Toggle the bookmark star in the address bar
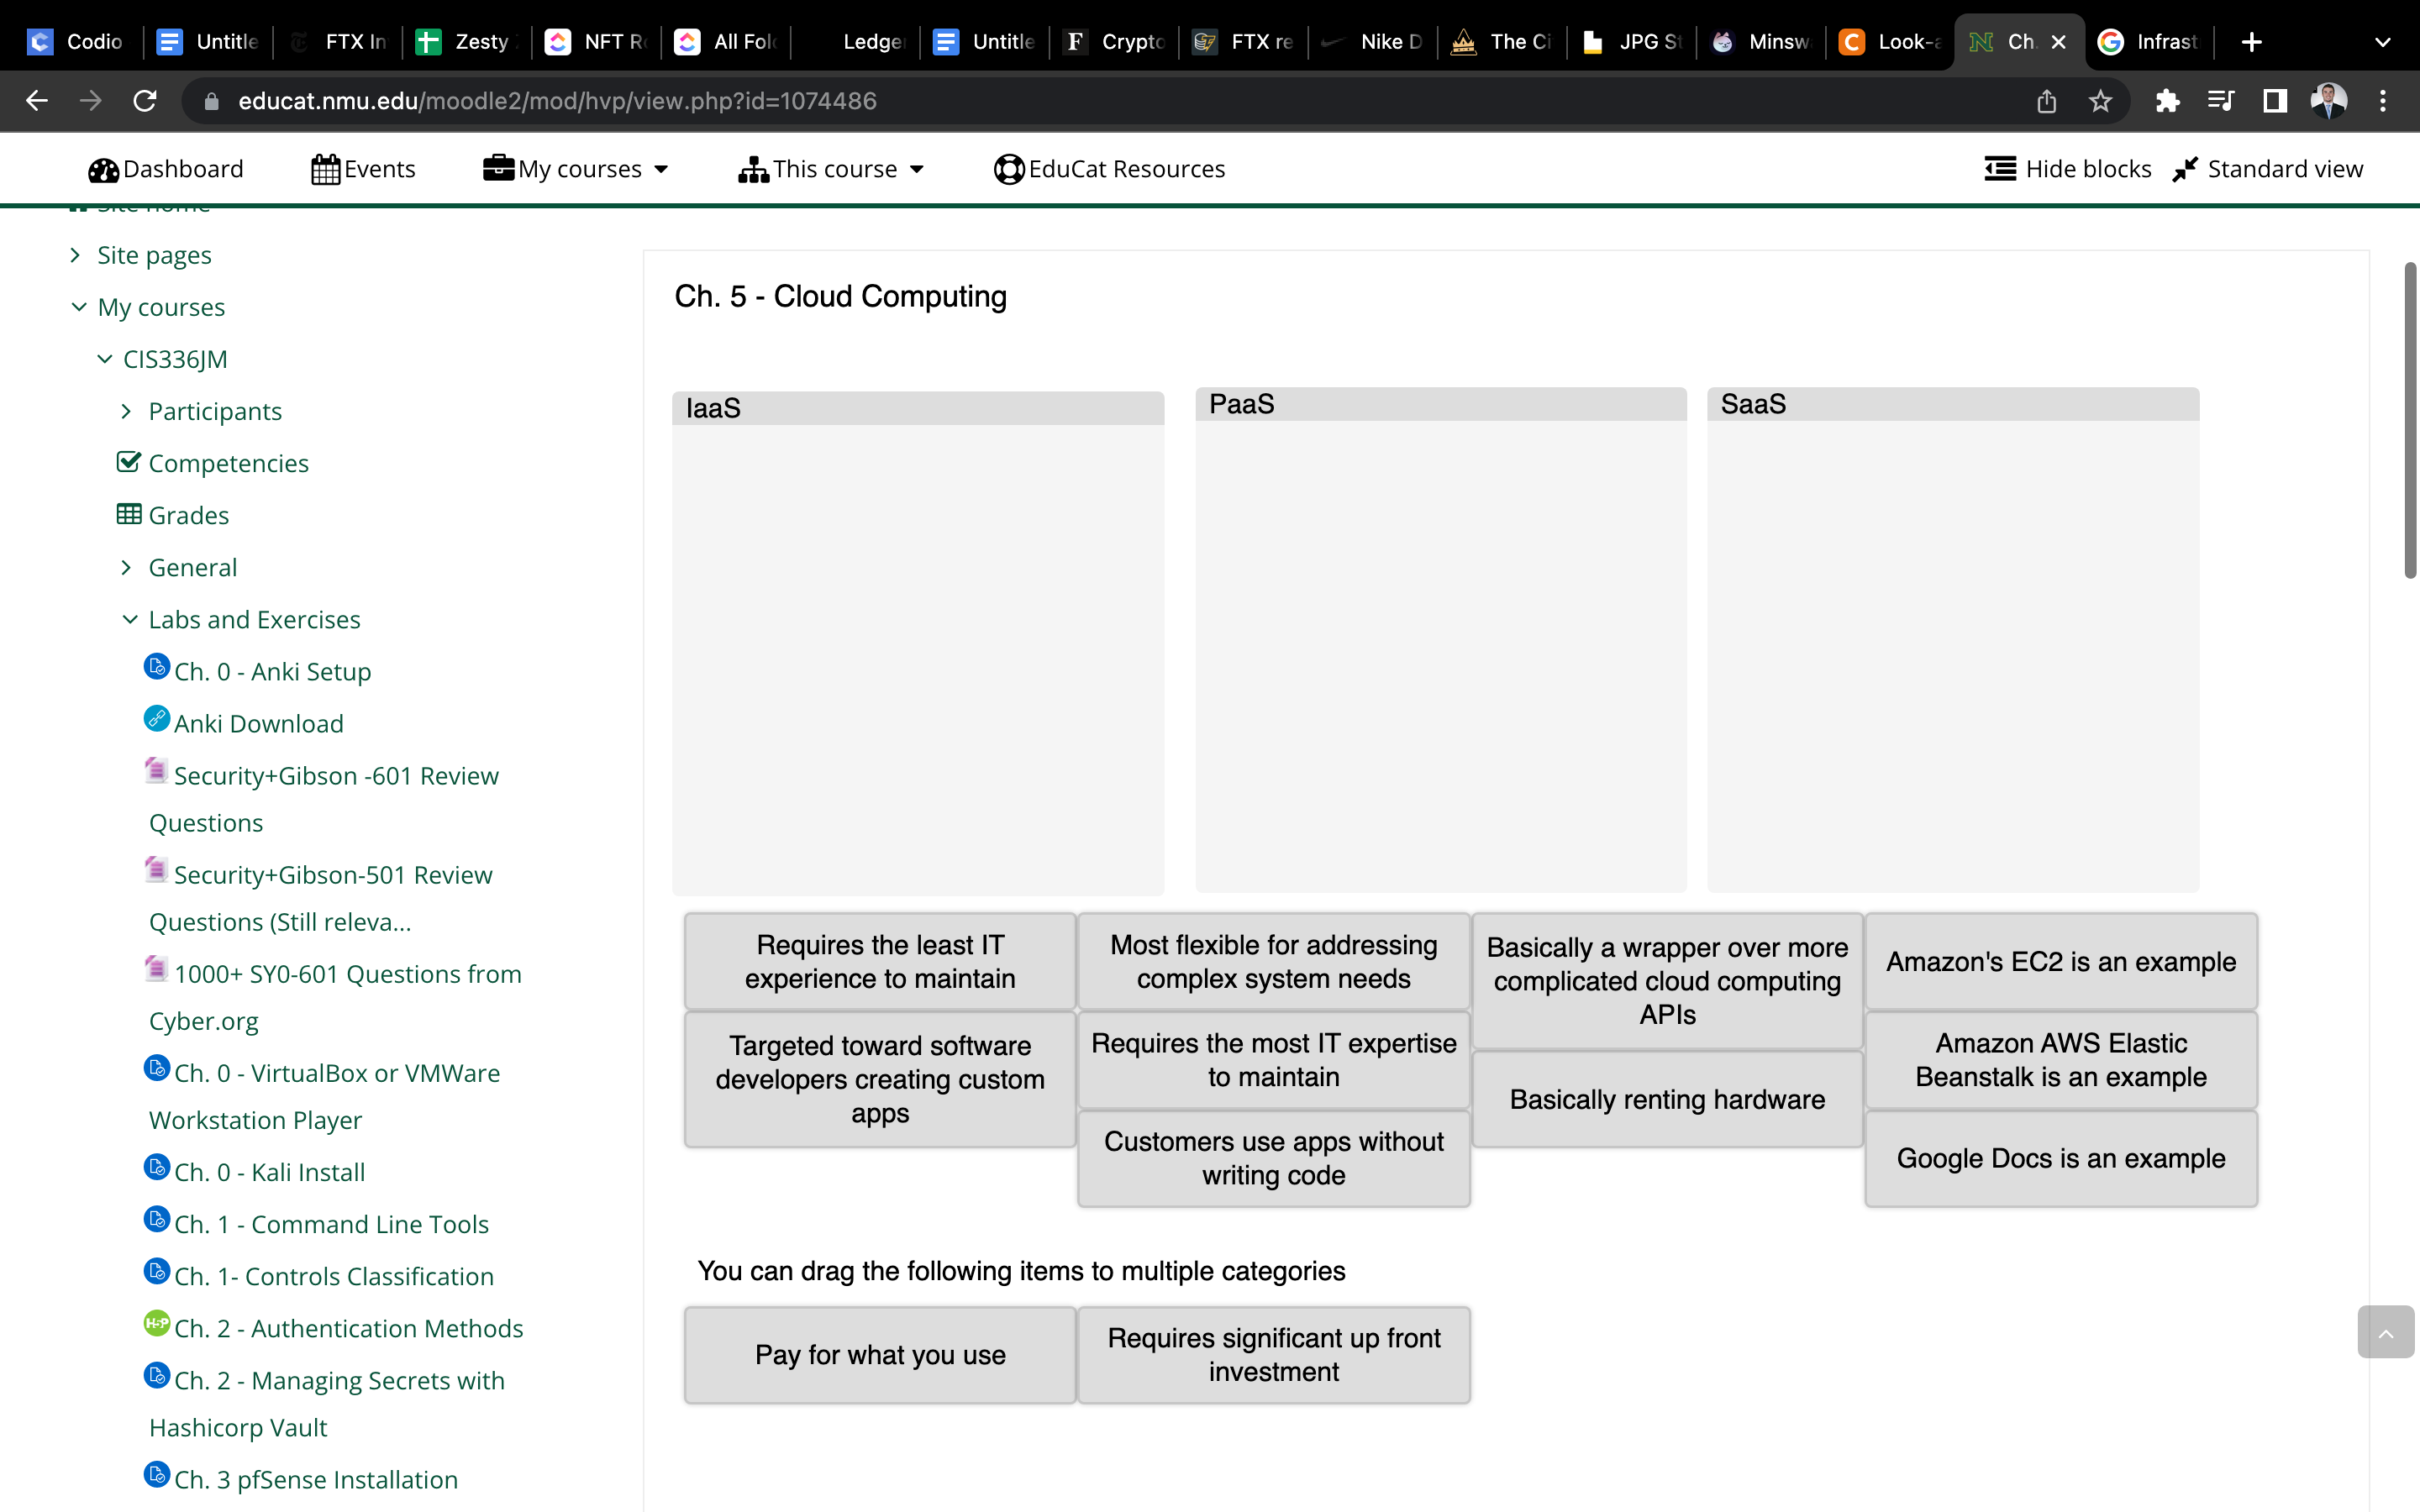This screenshot has width=2420, height=1512. tap(2100, 100)
